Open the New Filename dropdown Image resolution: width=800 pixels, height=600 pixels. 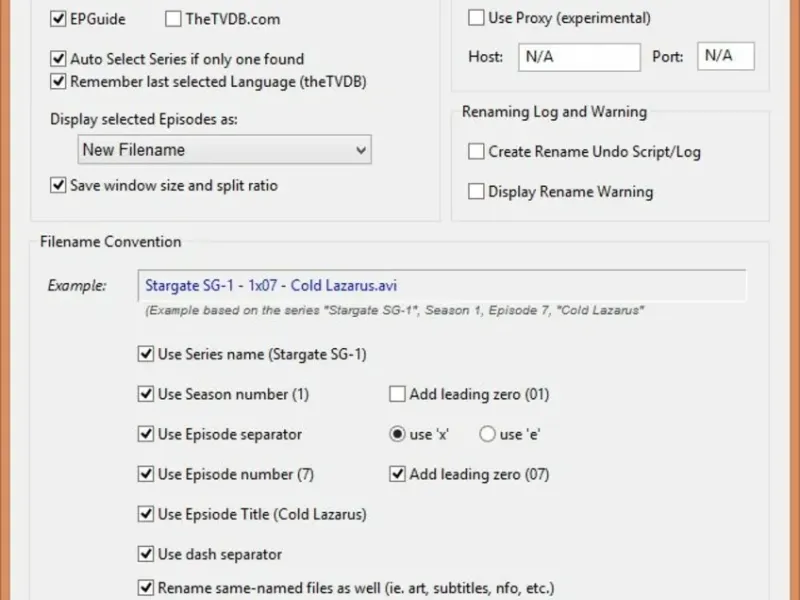pyautogui.click(x=224, y=149)
